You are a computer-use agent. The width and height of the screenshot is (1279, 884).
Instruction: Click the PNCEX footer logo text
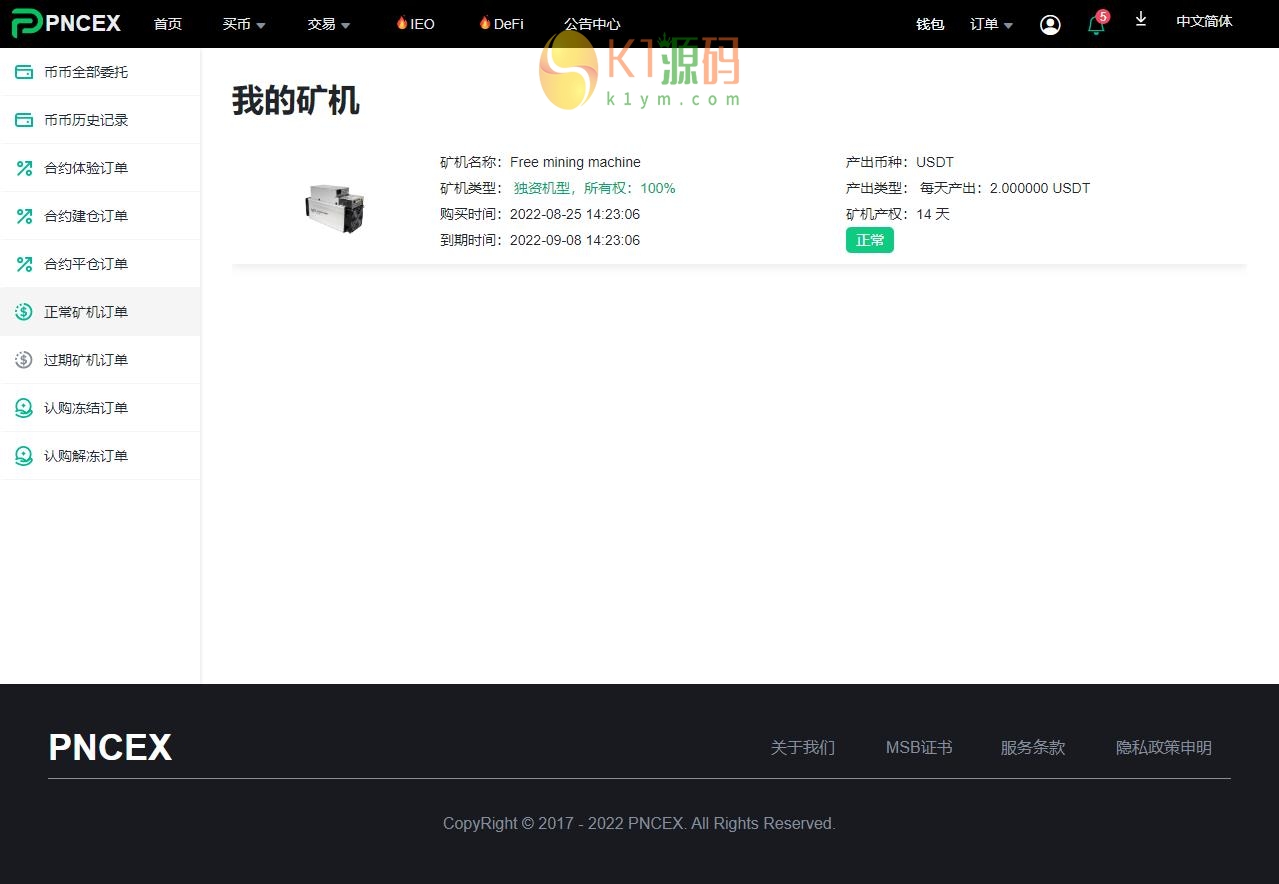click(110, 747)
